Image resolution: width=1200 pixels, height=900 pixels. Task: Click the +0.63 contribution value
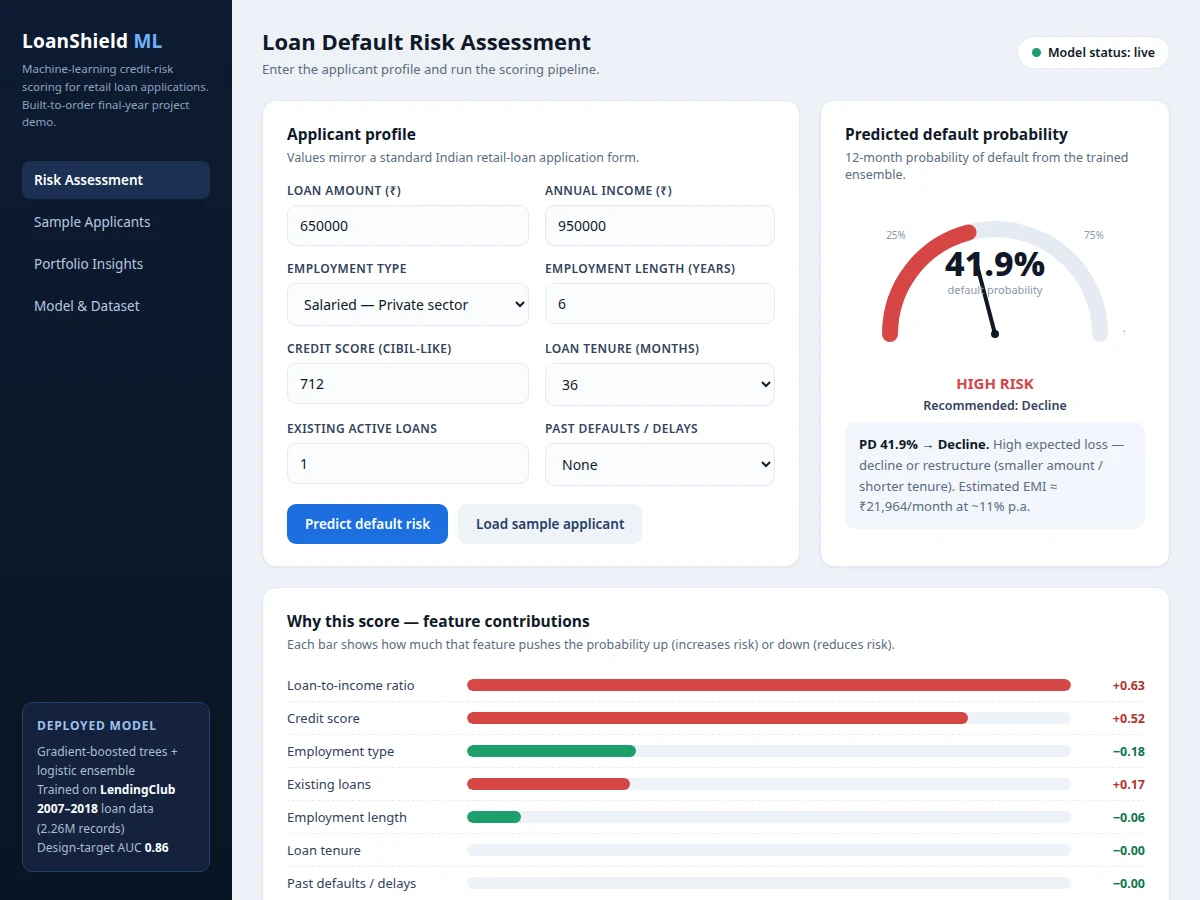click(1128, 686)
